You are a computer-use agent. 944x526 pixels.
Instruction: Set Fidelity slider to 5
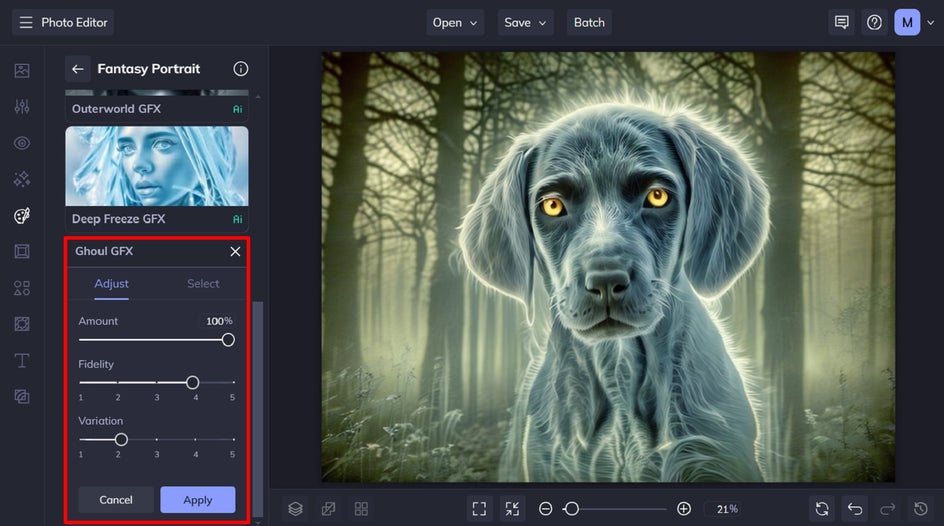point(233,382)
